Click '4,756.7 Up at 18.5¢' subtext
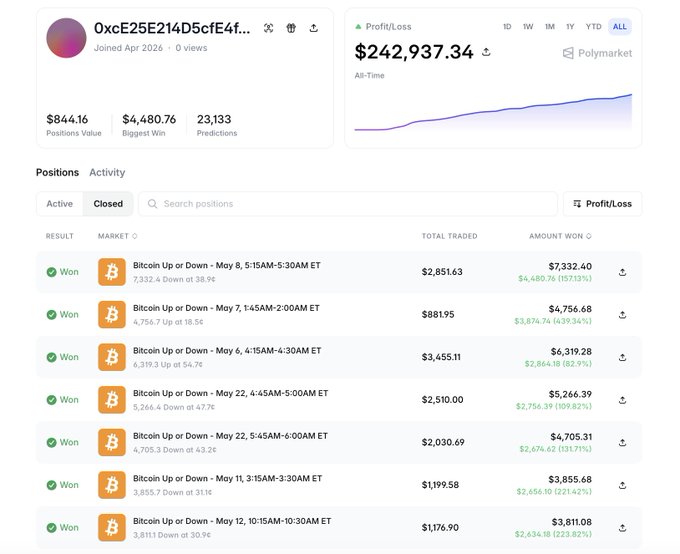Screen dimensions: 680x554 click(x=168, y=322)
